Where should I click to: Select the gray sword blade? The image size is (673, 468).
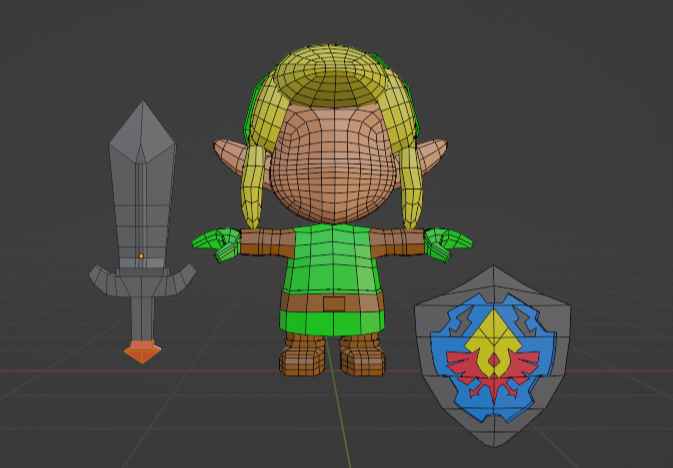pyautogui.click(x=142, y=185)
